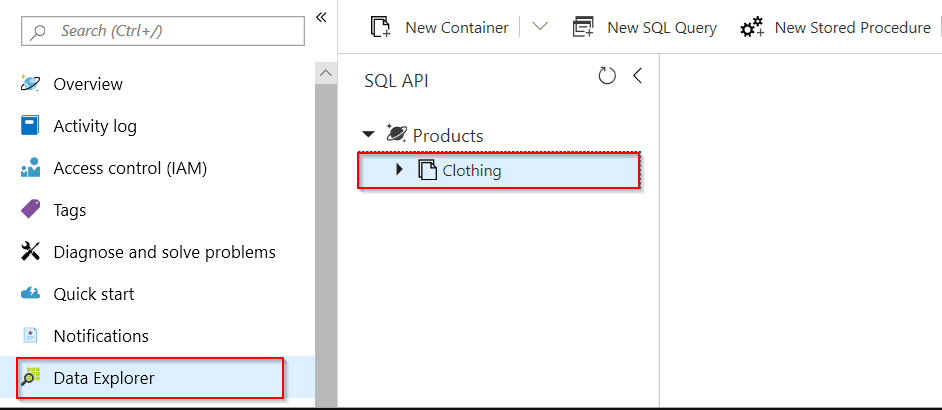Collapse the left navigation menu
Screen dimensions: 942x410
(x=321, y=17)
